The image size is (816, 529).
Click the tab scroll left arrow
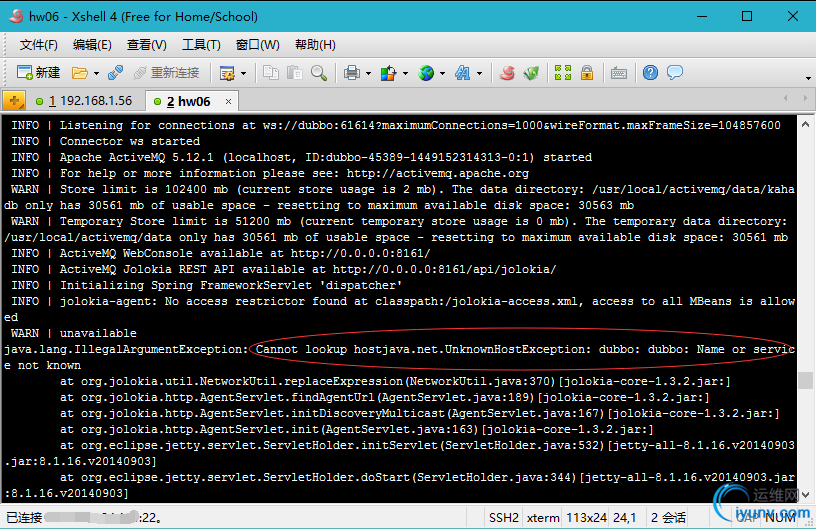click(x=786, y=98)
